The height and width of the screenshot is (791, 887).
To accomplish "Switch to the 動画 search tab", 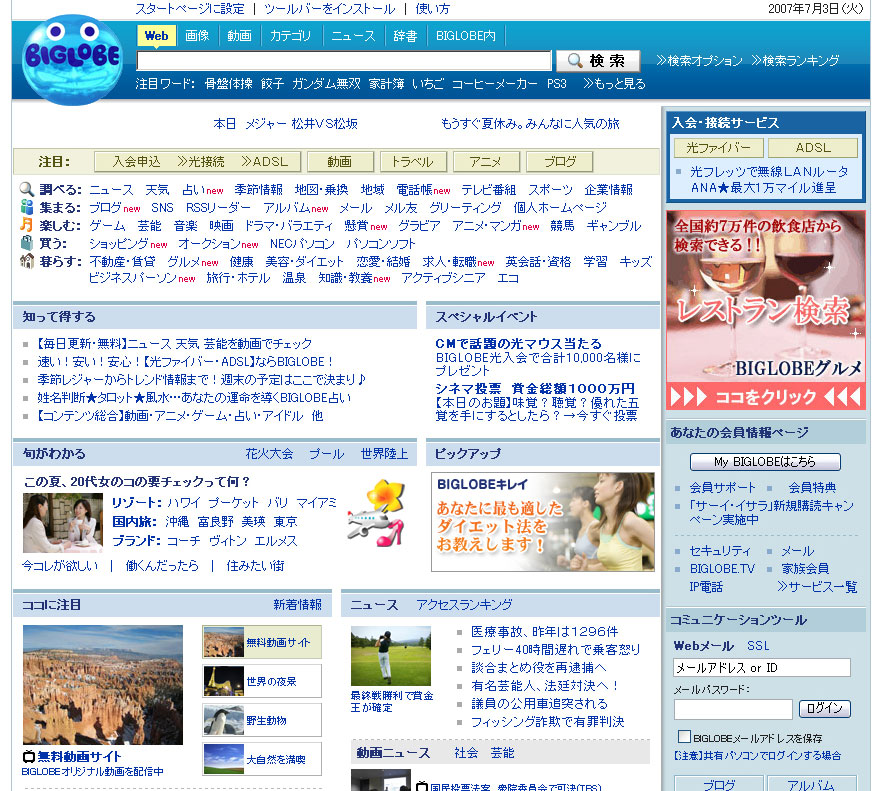I will click(239, 36).
